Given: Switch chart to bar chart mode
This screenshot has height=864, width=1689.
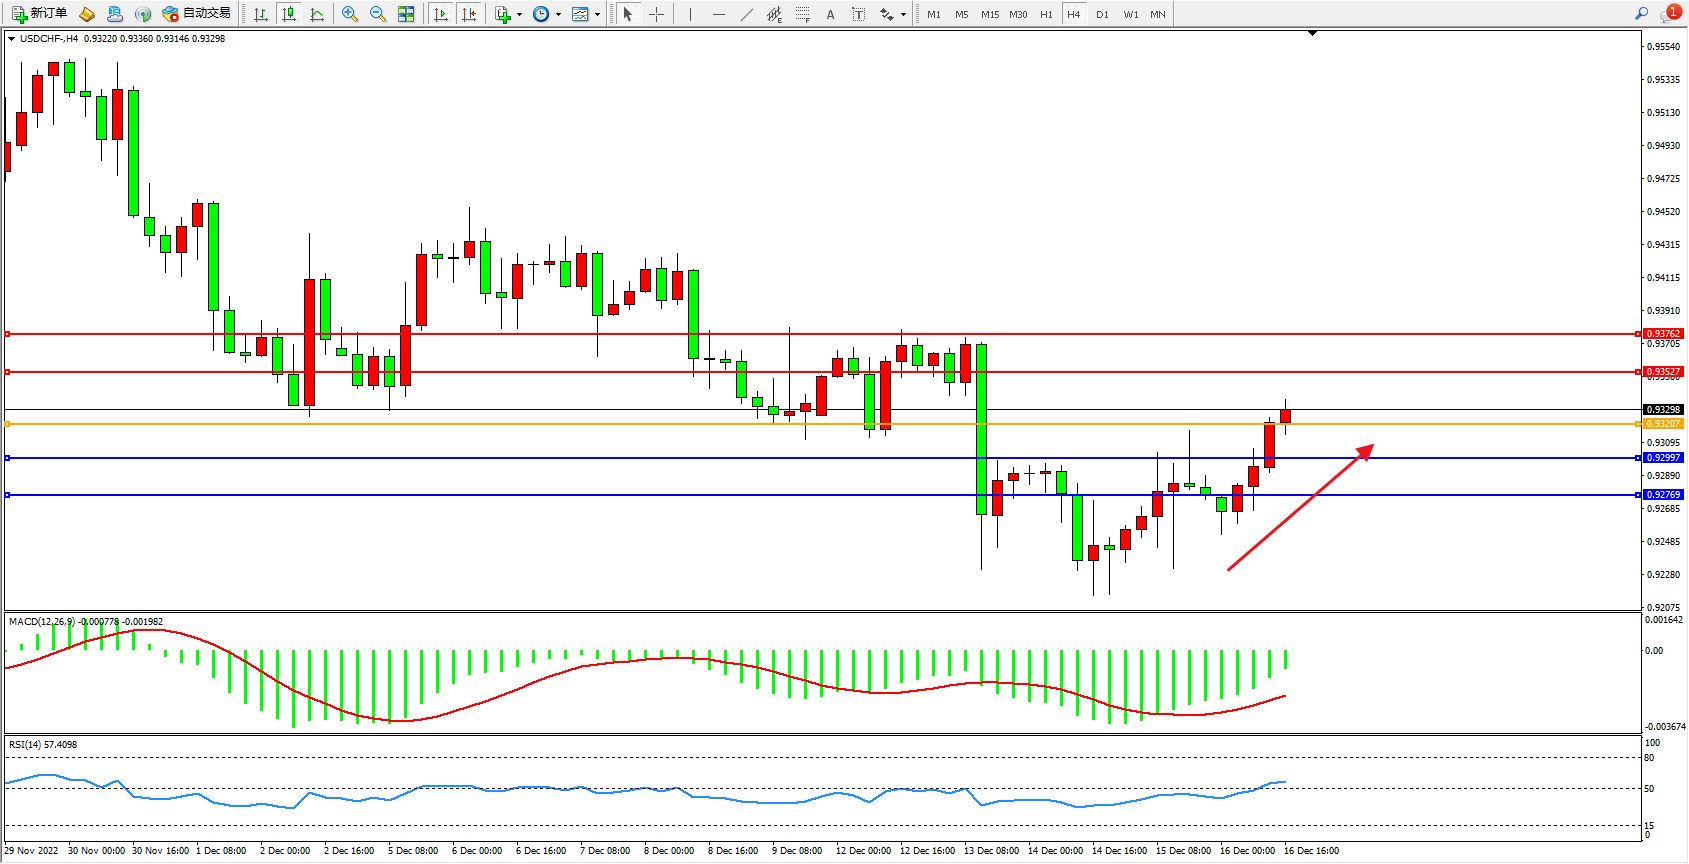Looking at the screenshot, I should (x=261, y=14).
